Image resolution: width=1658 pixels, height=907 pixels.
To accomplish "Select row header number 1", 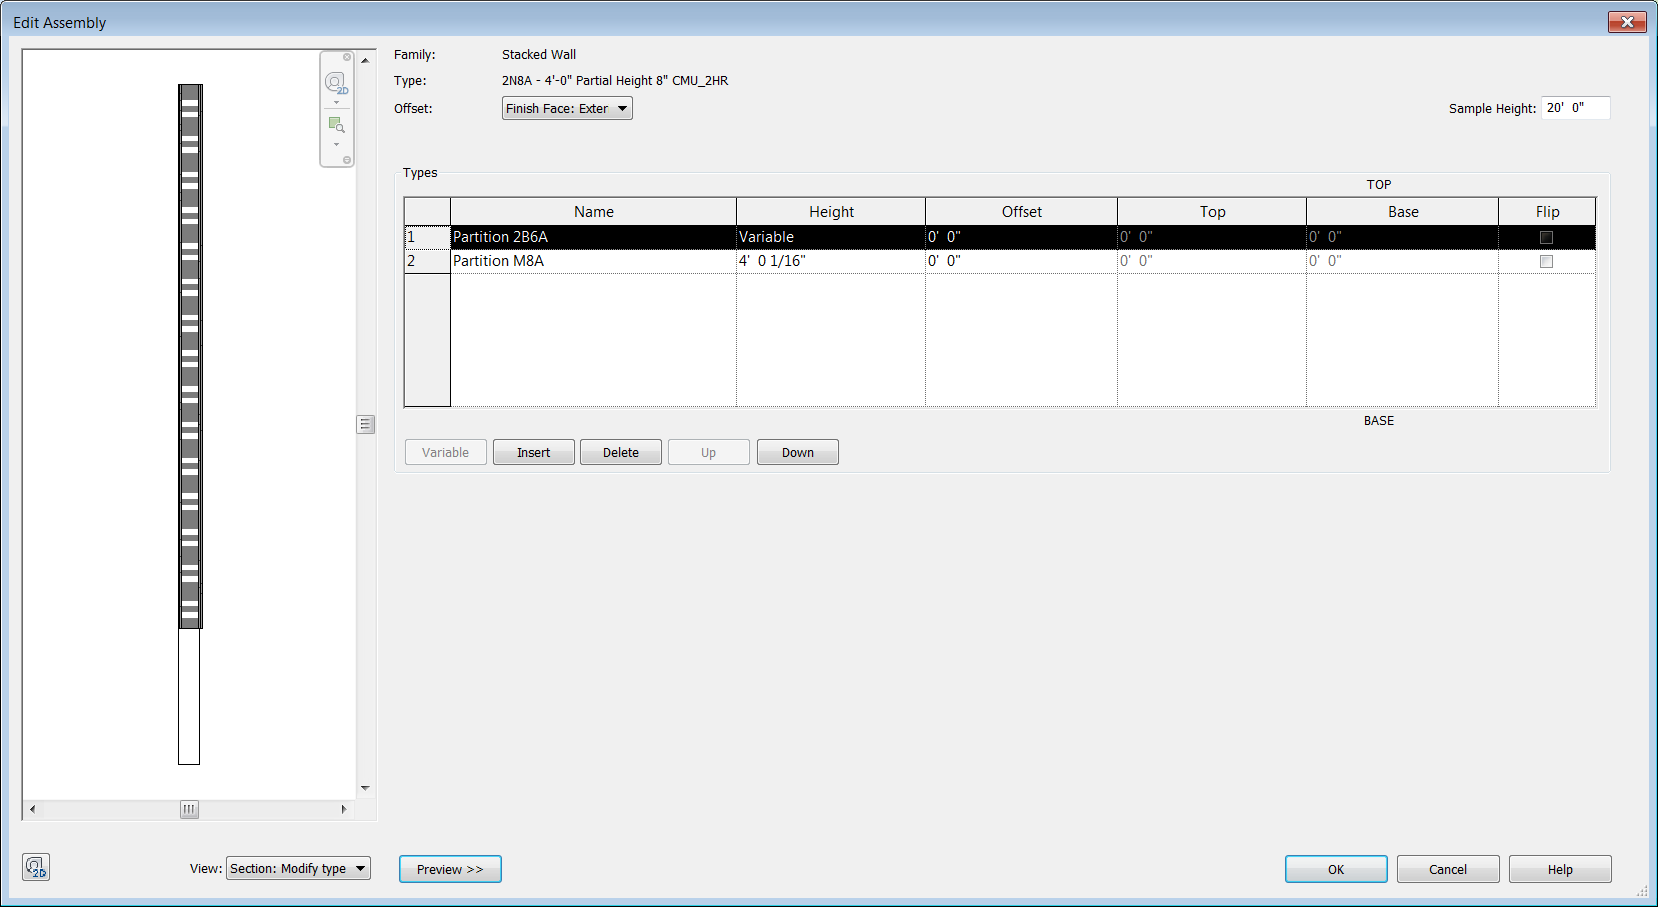I will tap(427, 237).
